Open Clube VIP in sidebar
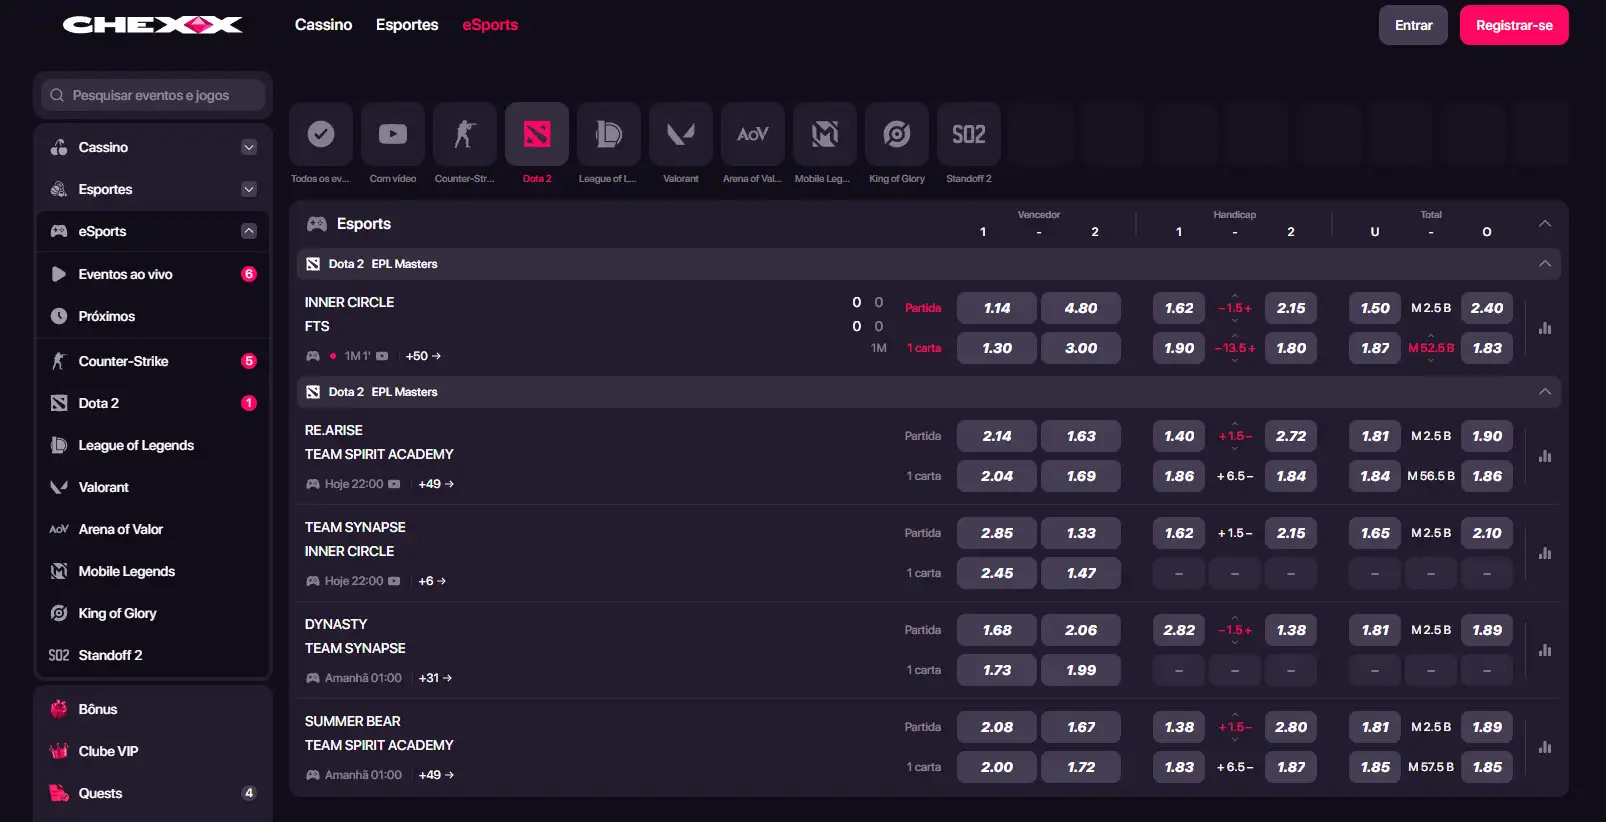 tap(153, 751)
